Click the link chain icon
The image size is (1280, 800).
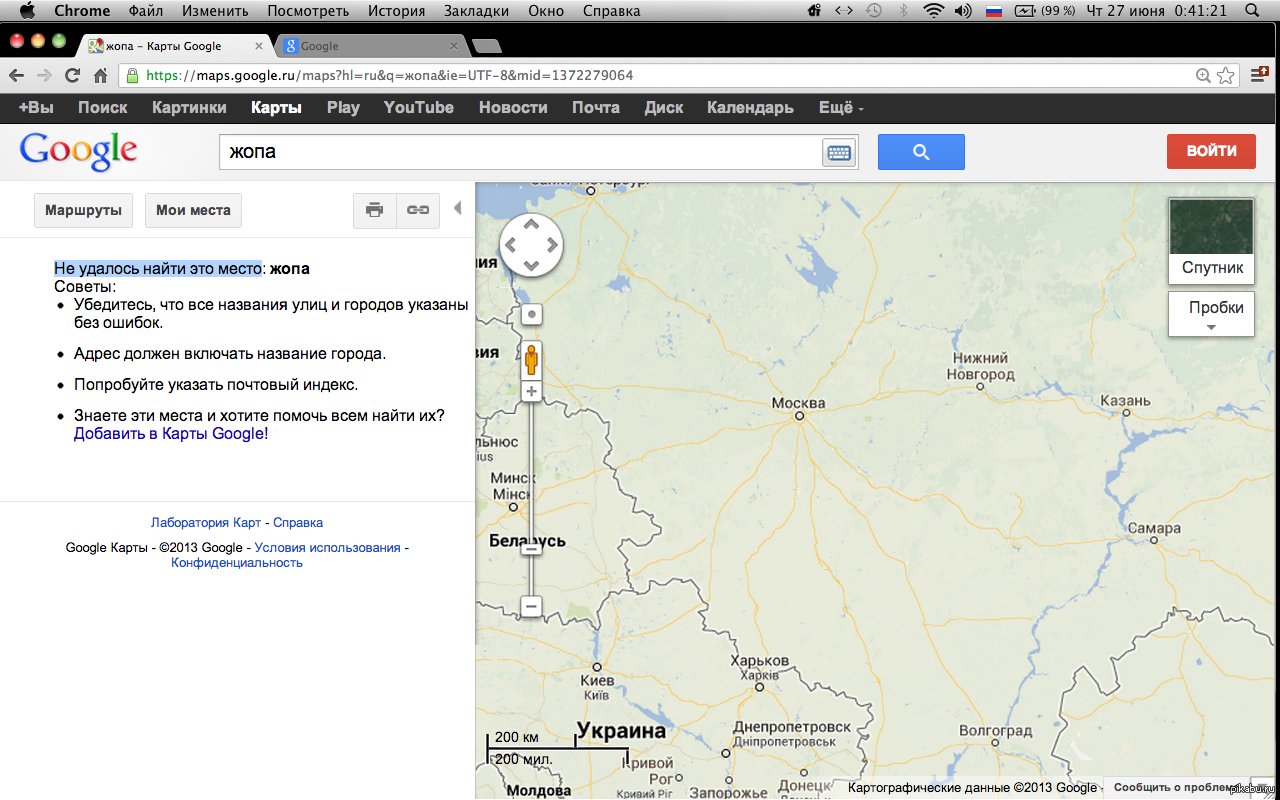418,210
